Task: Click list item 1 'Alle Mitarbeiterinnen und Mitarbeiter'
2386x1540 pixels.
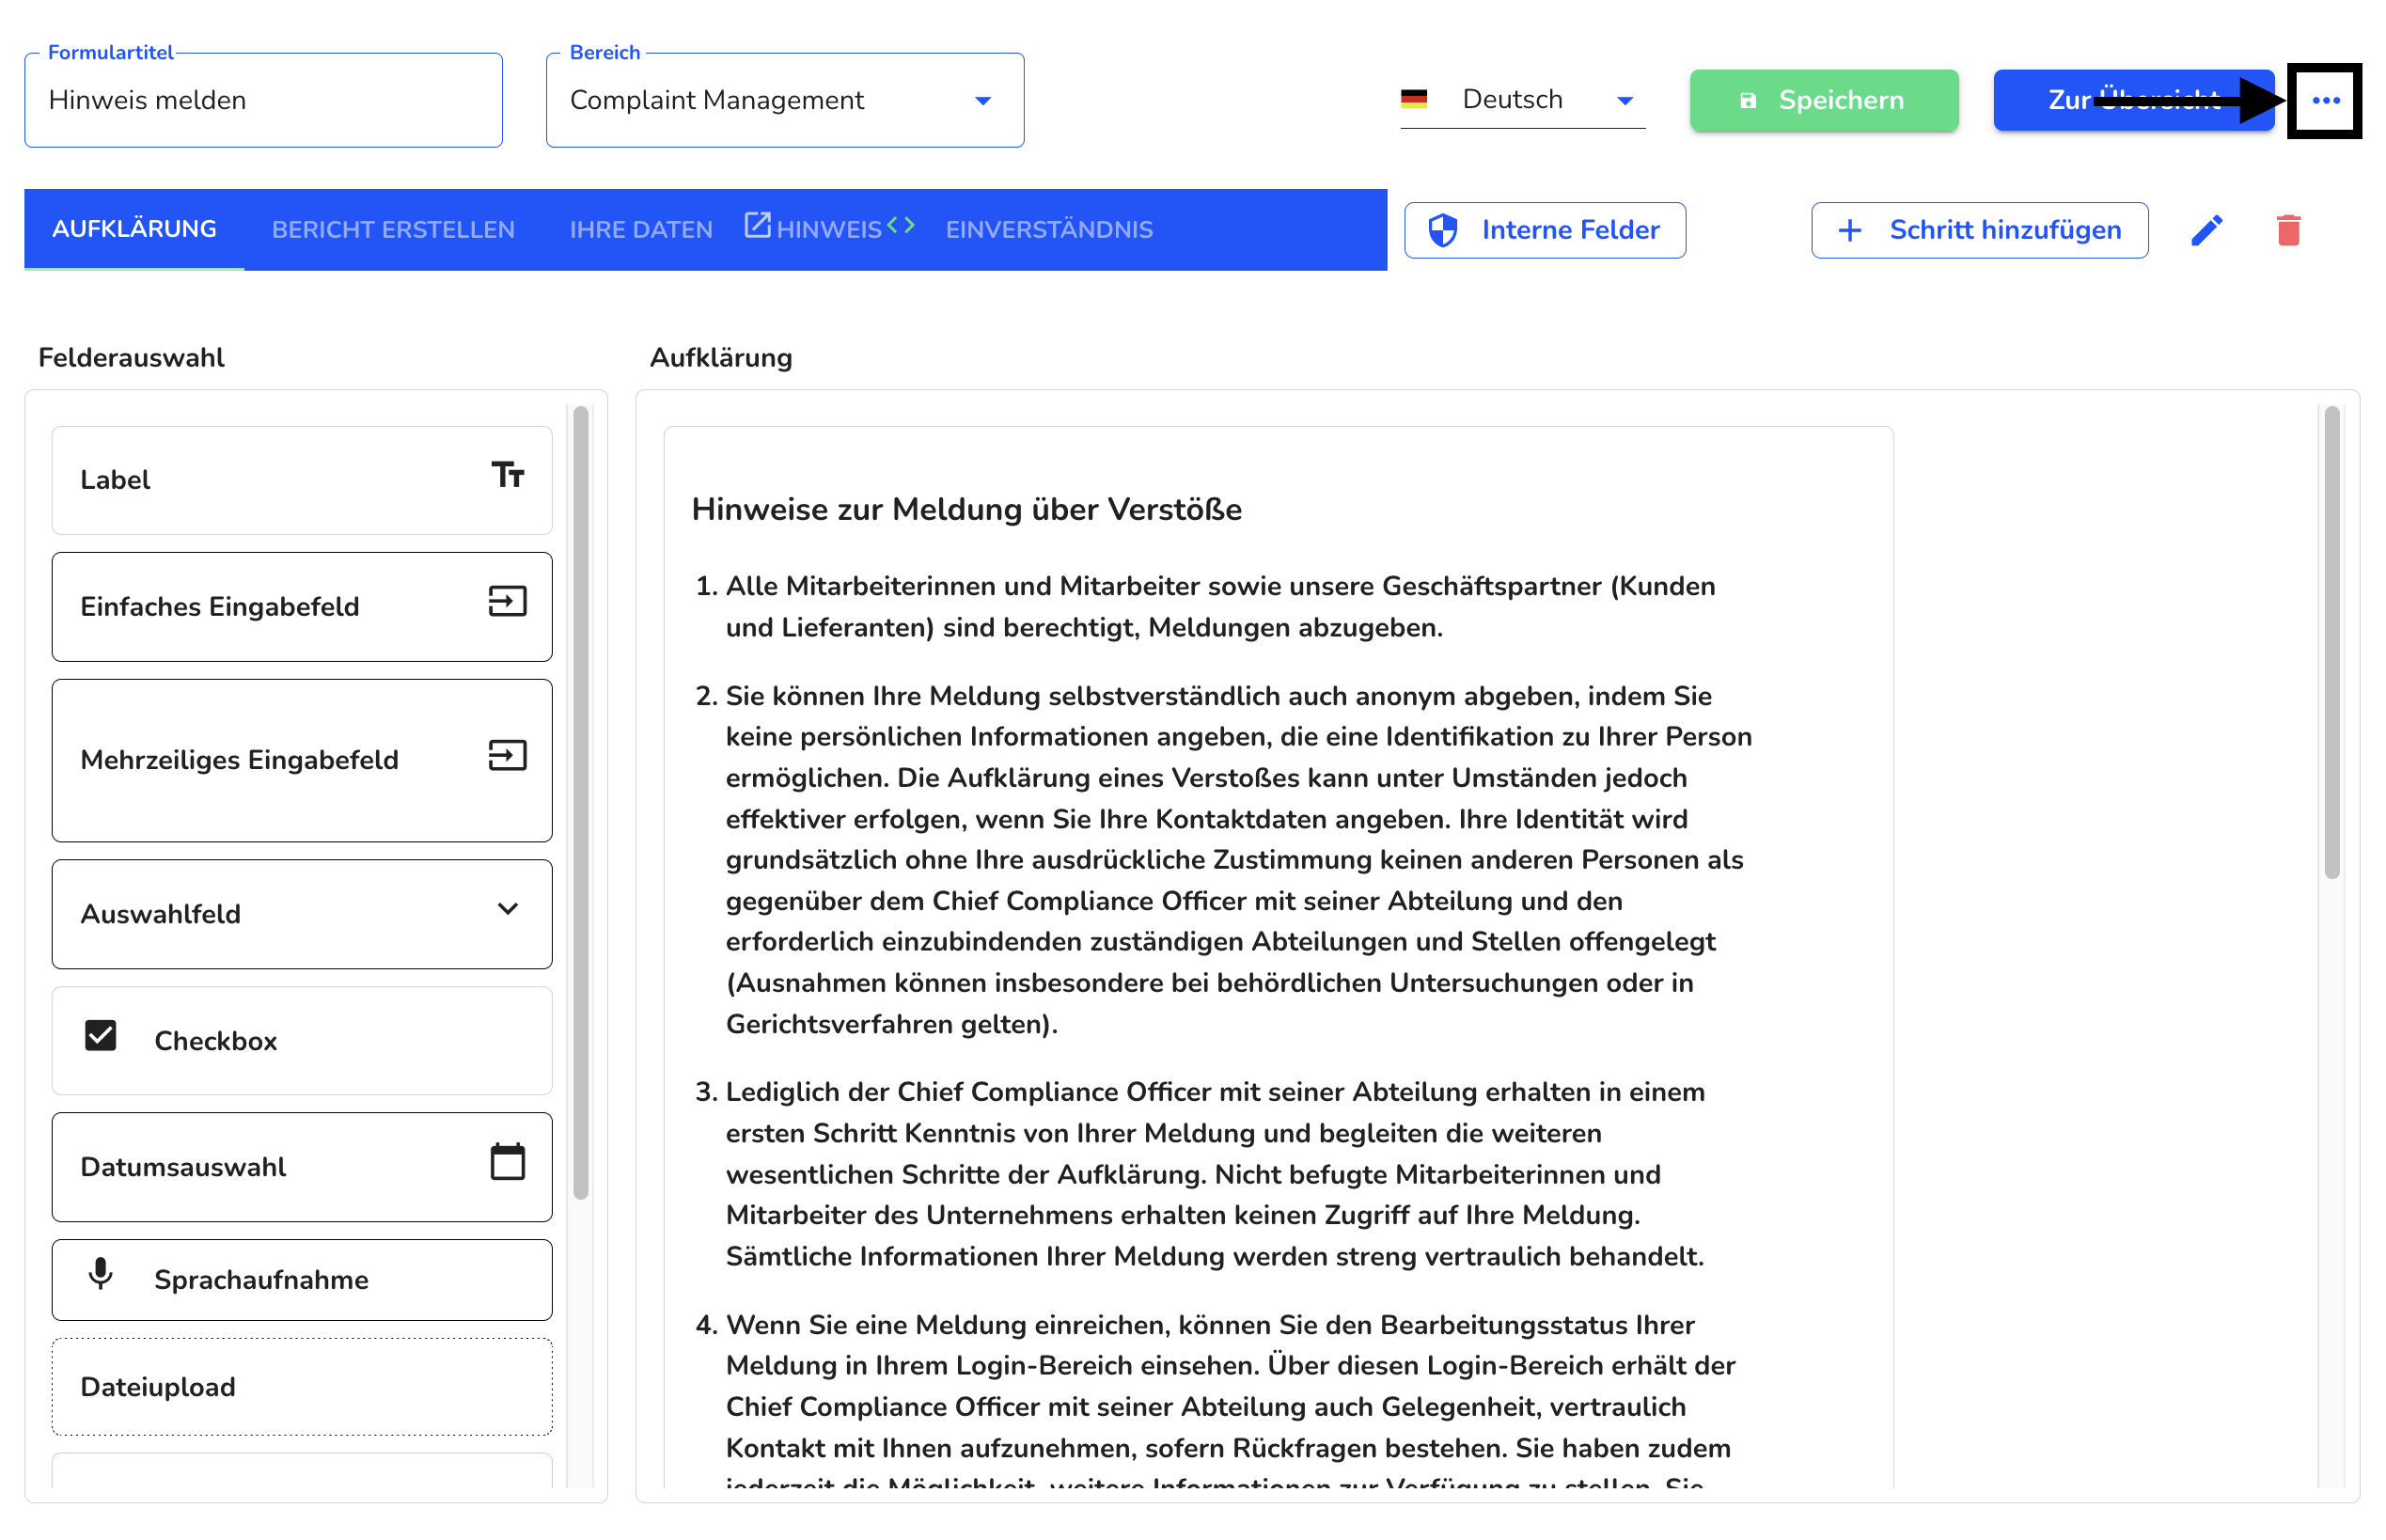Action: 1220,606
